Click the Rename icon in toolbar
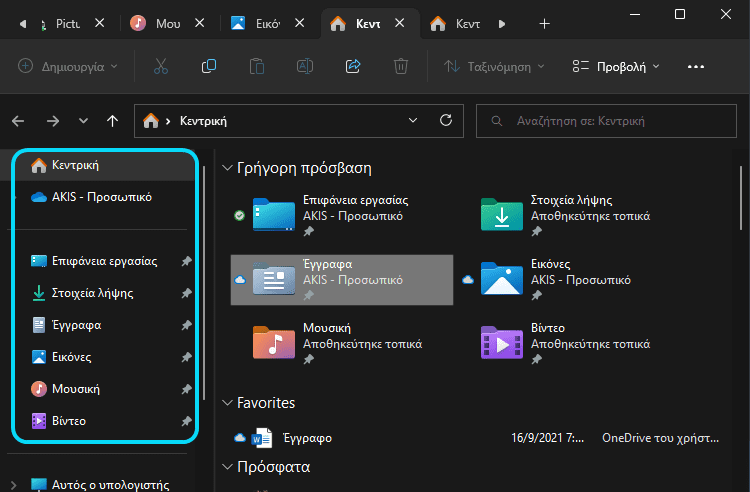Viewport: 750px width, 492px height. [x=305, y=66]
